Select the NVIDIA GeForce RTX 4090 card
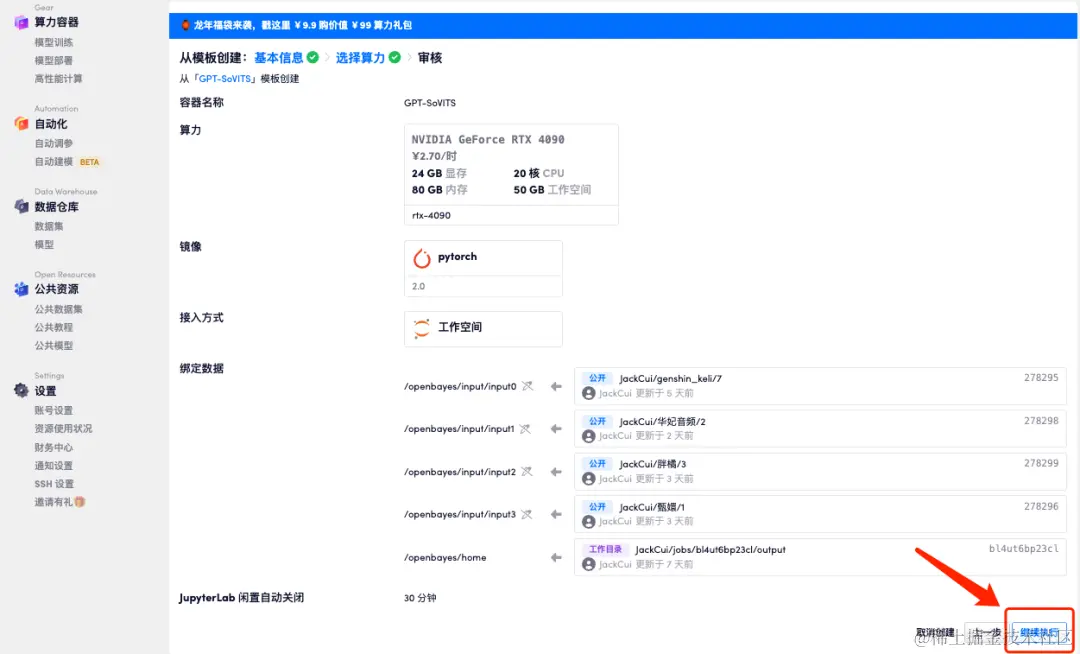Screen dimensions: 1080x654 511,174
